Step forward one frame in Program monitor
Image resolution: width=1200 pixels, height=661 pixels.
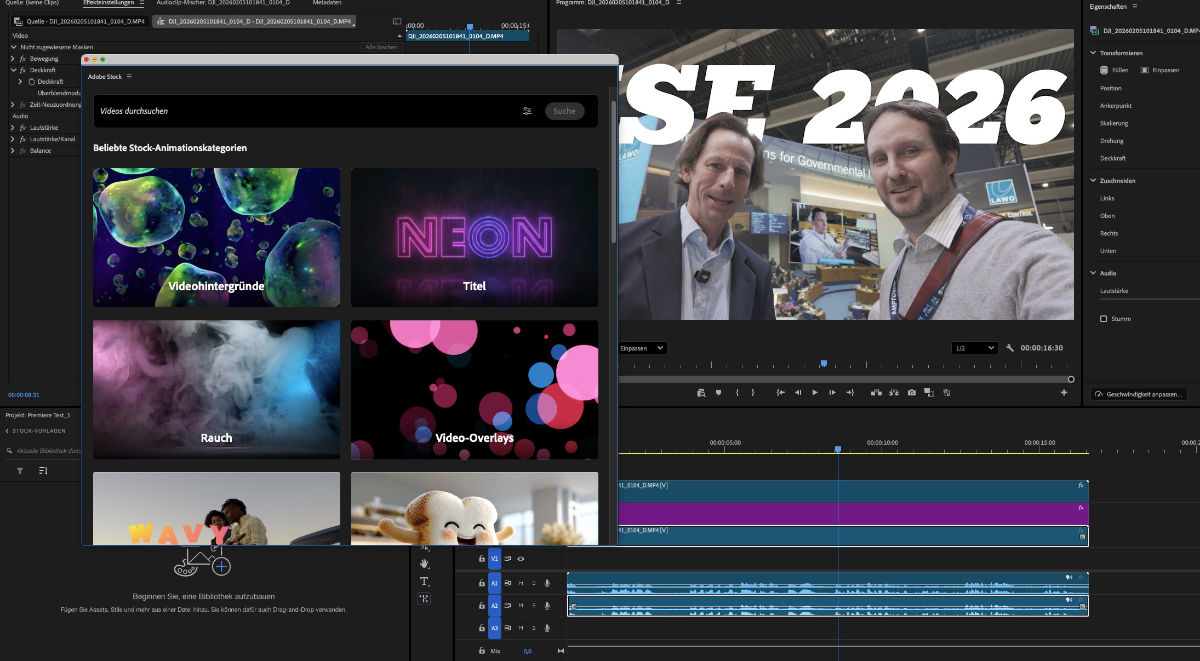point(832,393)
